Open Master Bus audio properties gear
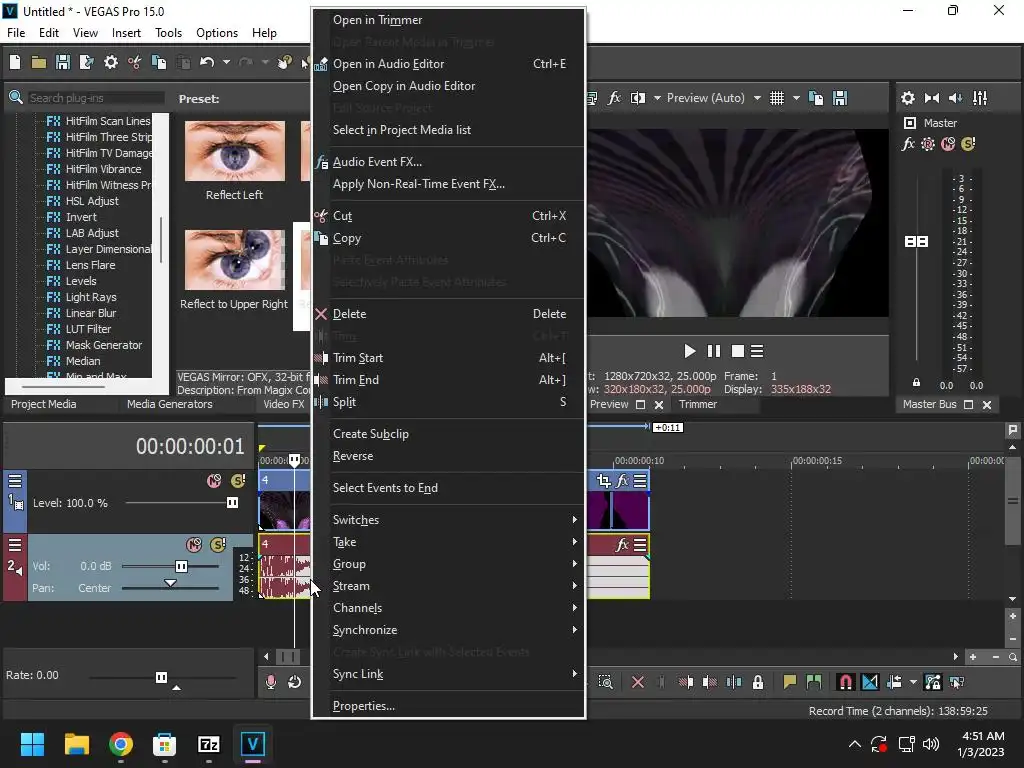The height and width of the screenshot is (768, 1024). point(908,98)
